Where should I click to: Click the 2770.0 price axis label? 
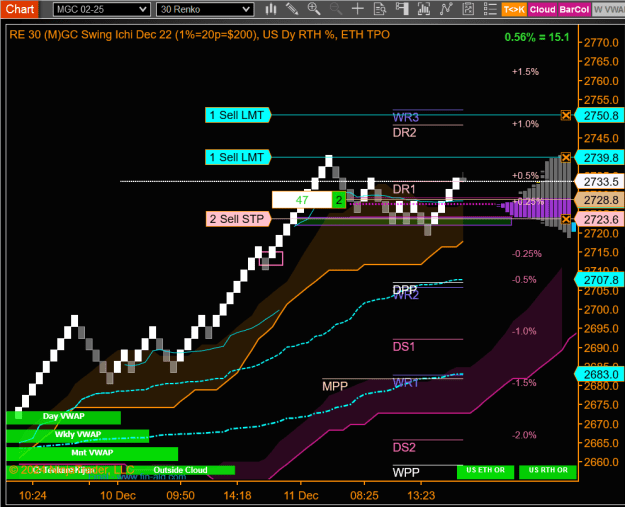(601, 43)
